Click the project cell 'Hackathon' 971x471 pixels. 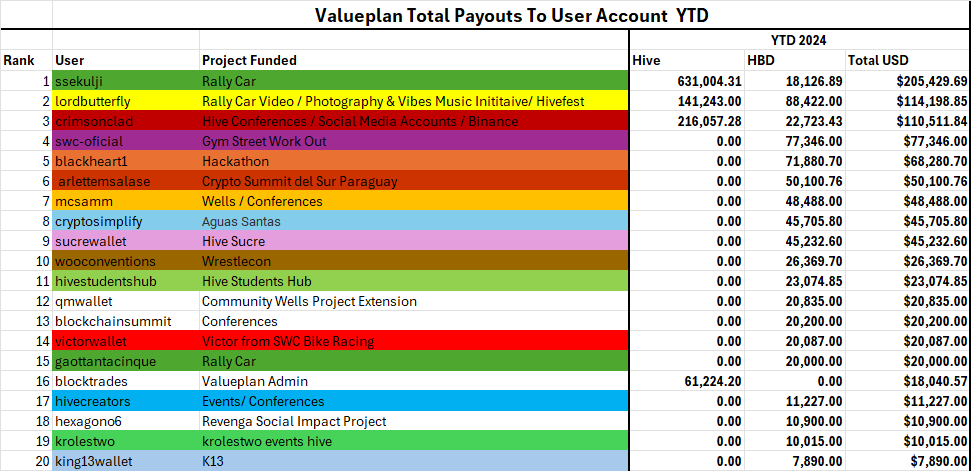click(x=414, y=162)
